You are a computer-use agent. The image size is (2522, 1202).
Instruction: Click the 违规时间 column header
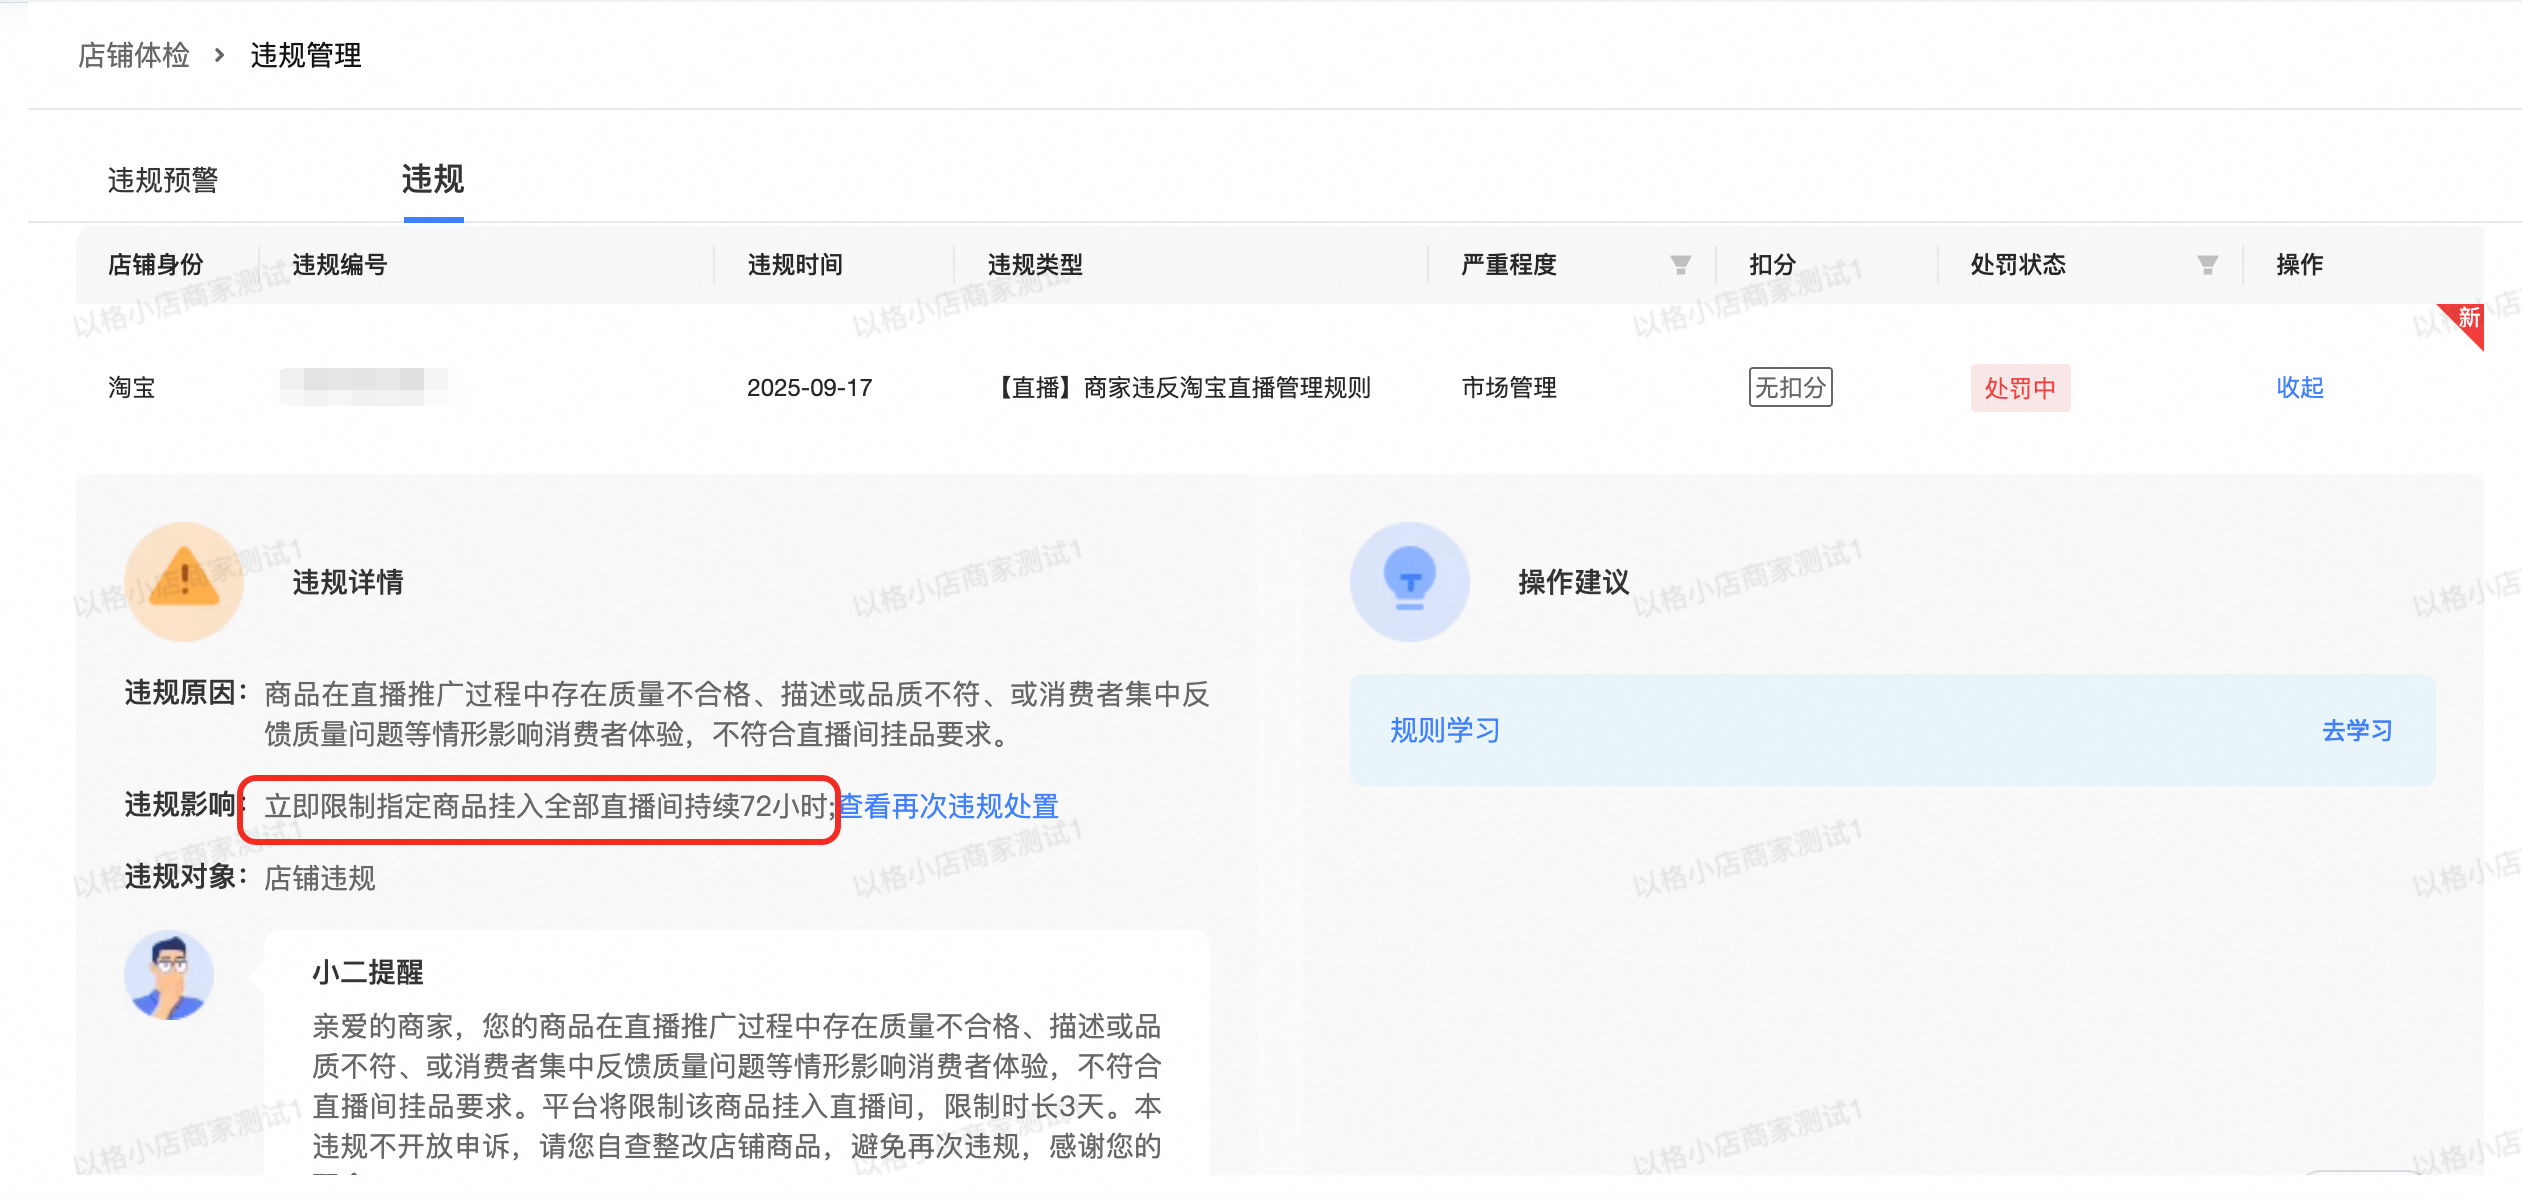(x=795, y=264)
